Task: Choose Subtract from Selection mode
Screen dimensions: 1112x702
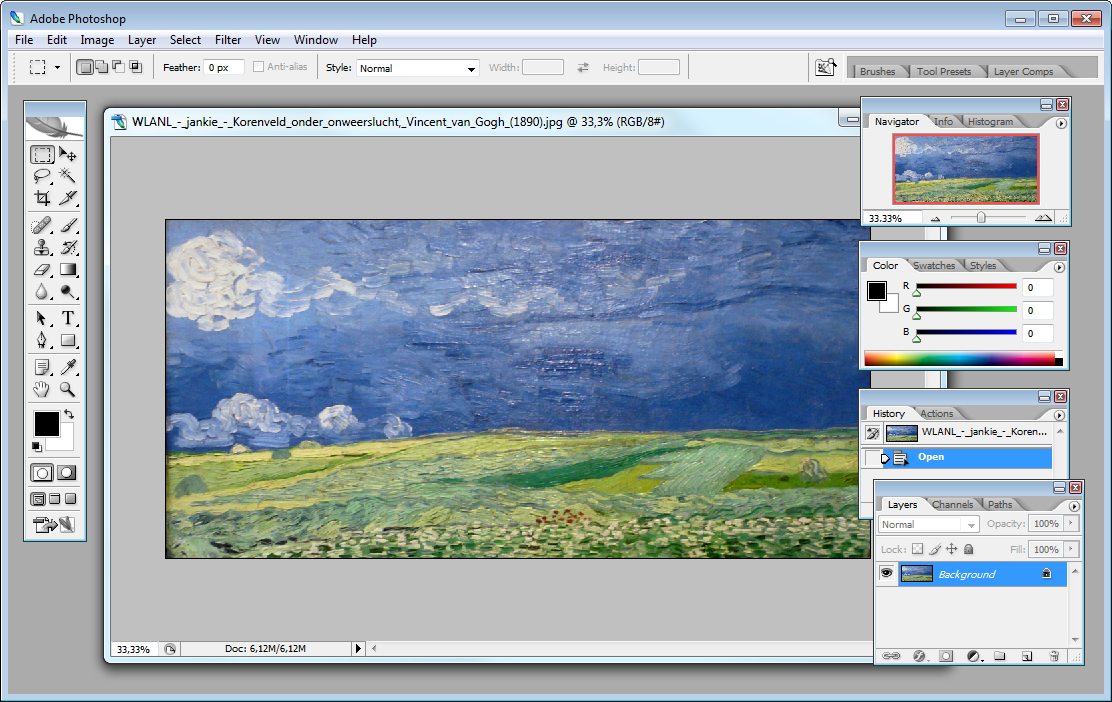Action: click(118, 67)
